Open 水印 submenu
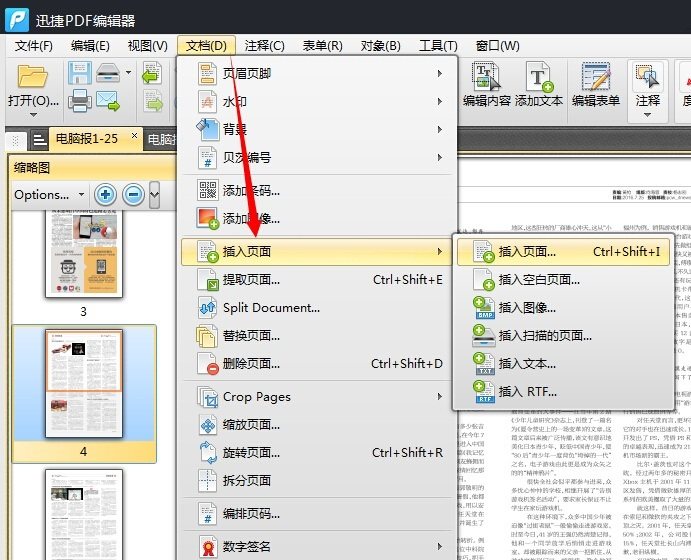 tap(317, 101)
